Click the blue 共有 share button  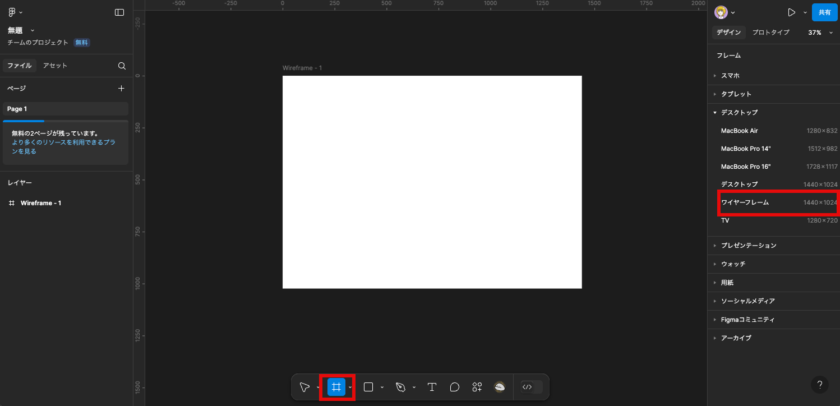(823, 13)
